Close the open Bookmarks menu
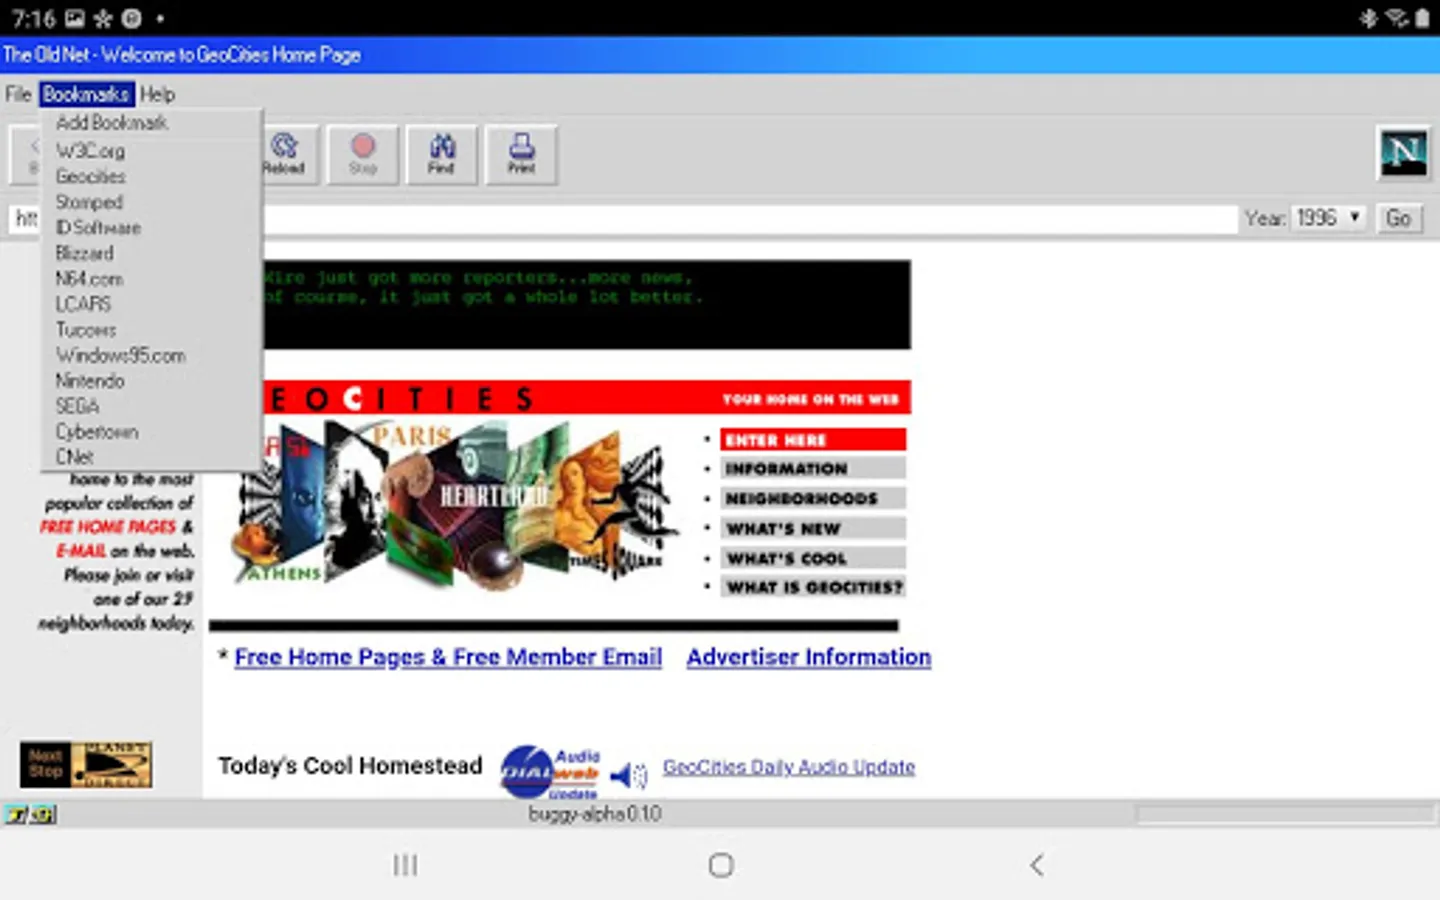The image size is (1440, 900). [x=86, y=94]
